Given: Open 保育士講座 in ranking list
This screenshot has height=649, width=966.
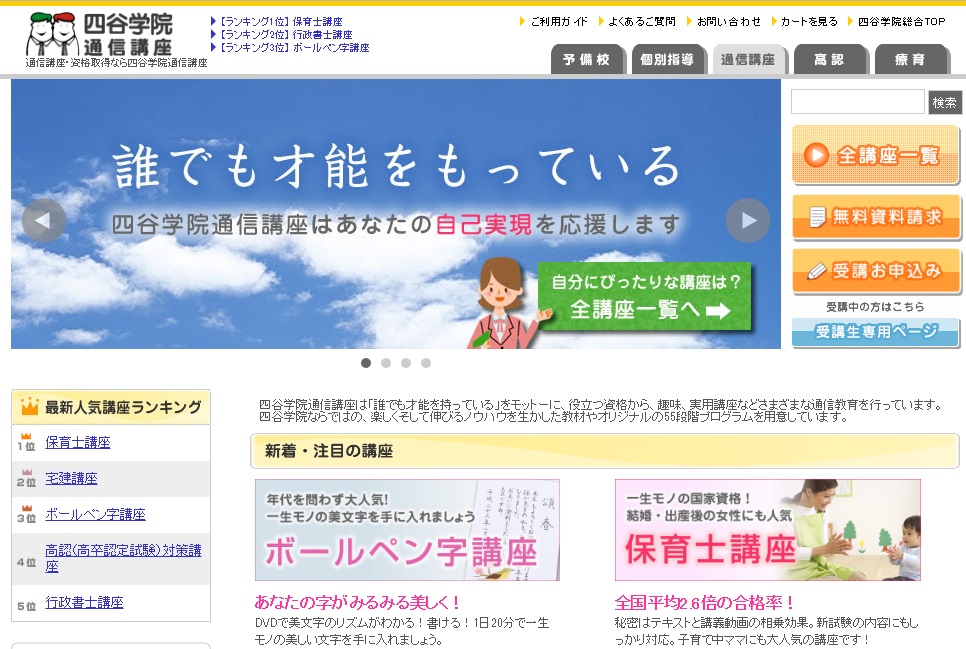Looking at the screenshot, I should (x=78, y=442).
